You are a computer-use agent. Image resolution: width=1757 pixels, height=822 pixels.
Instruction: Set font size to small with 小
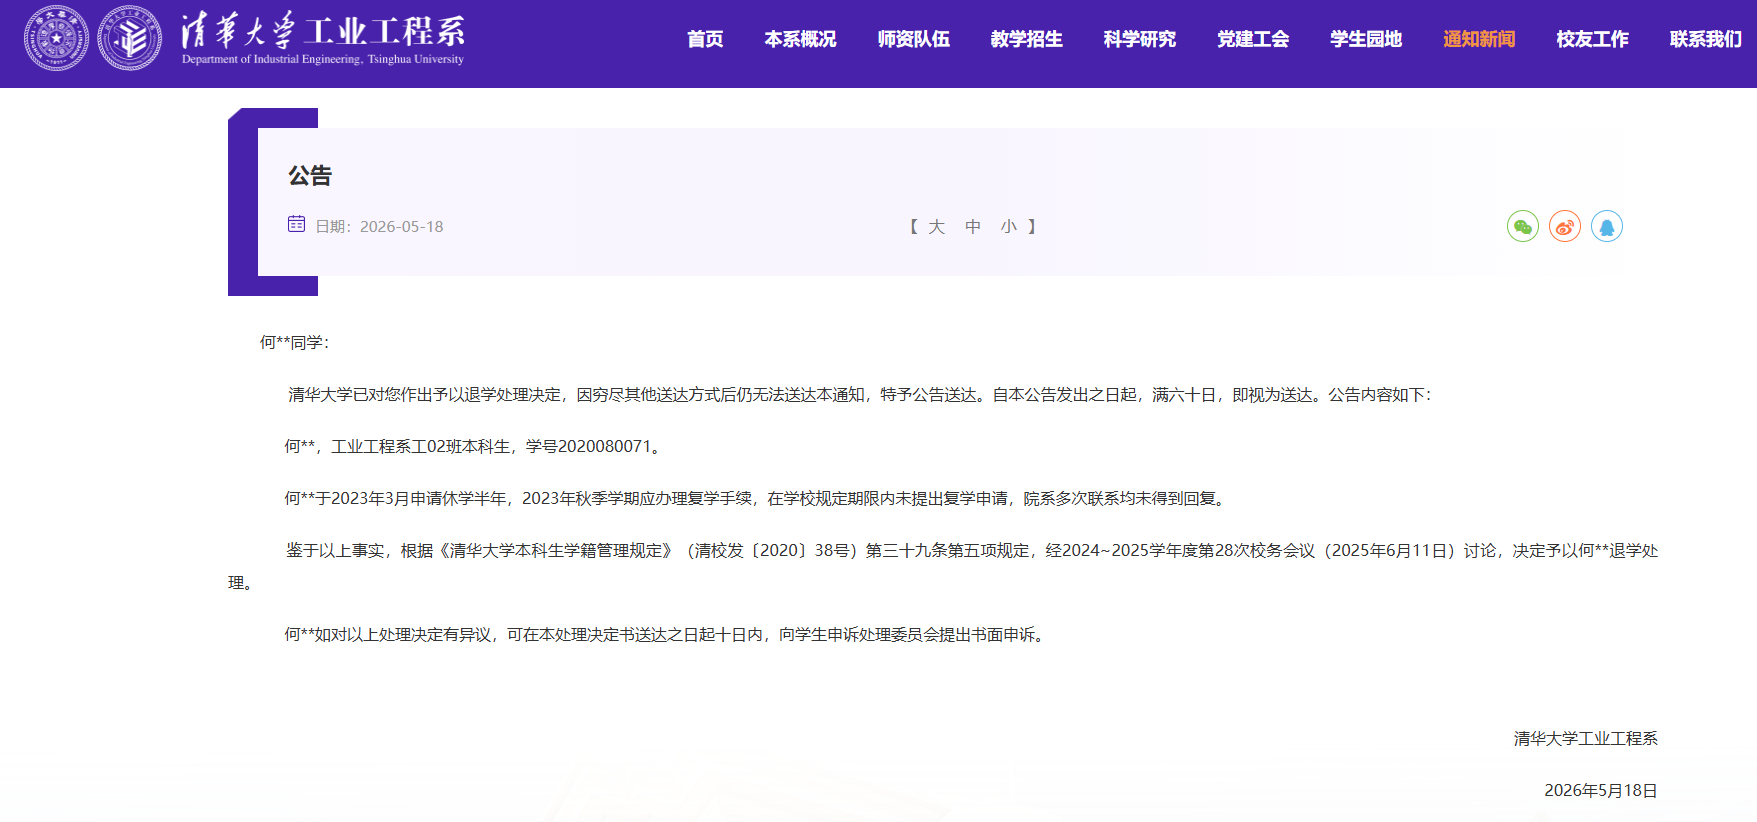point(1009,227)
